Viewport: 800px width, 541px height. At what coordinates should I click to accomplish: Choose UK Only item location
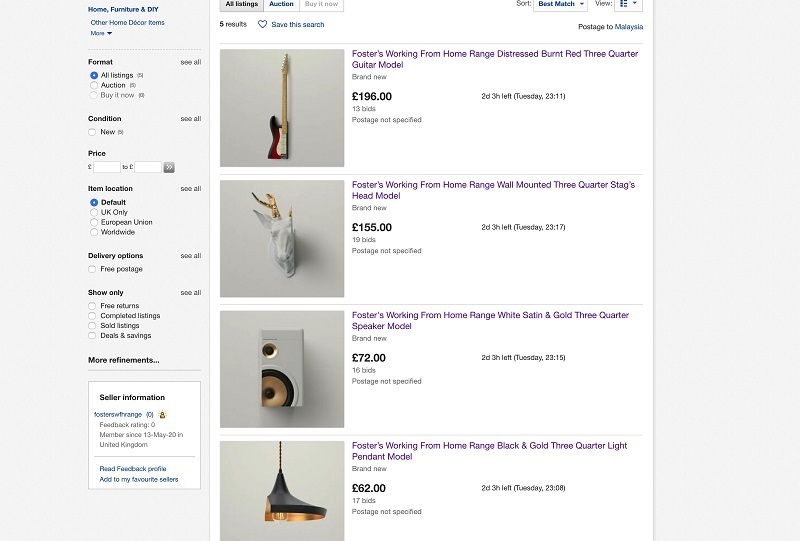(x=94, y=212)
